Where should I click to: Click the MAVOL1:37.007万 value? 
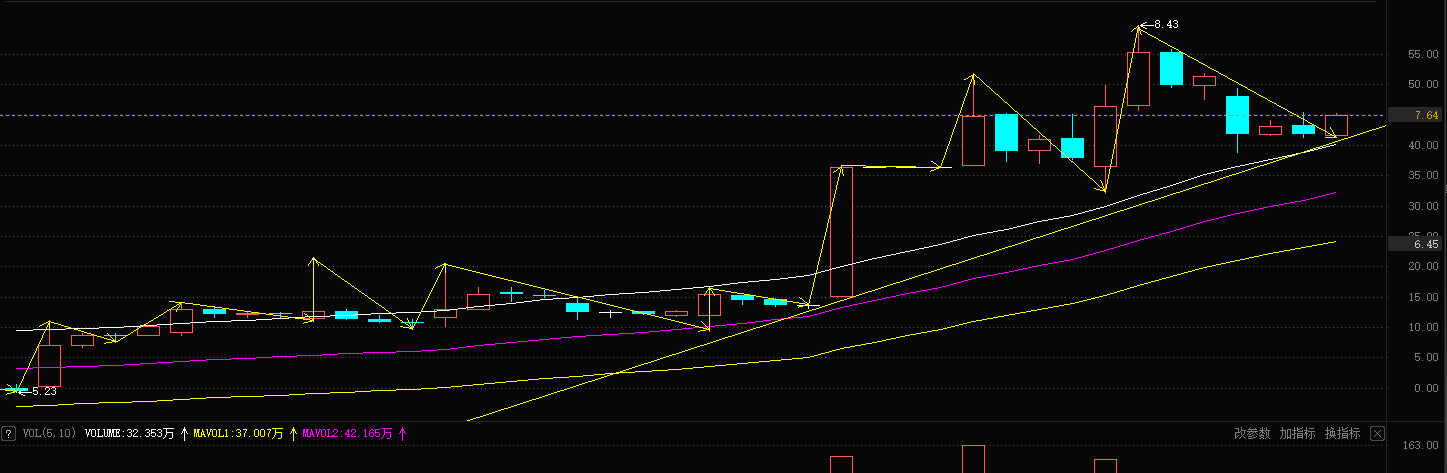[239, 434]
